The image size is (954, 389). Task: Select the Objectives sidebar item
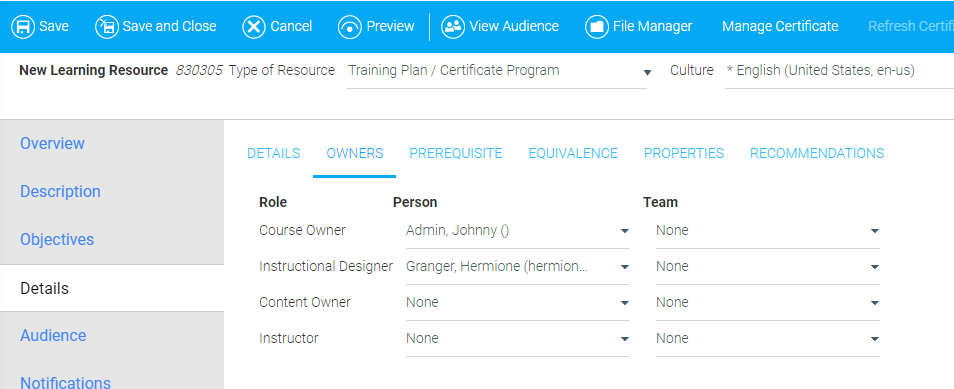[57, 239]
